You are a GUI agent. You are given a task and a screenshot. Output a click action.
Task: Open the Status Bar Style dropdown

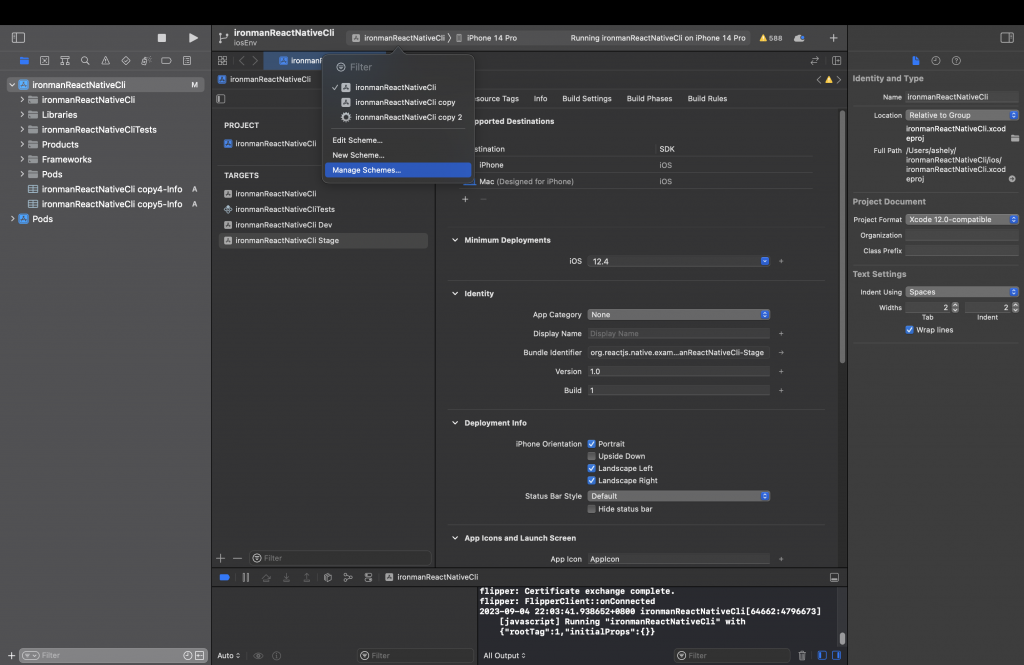678,495
